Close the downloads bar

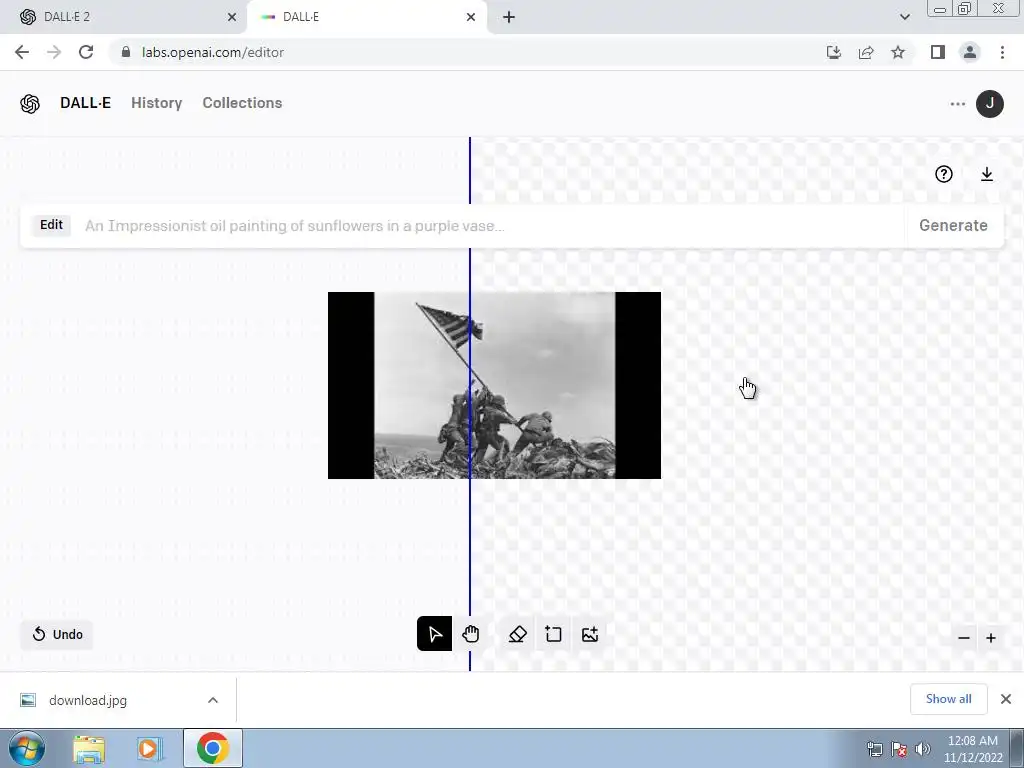[1006, 699]
